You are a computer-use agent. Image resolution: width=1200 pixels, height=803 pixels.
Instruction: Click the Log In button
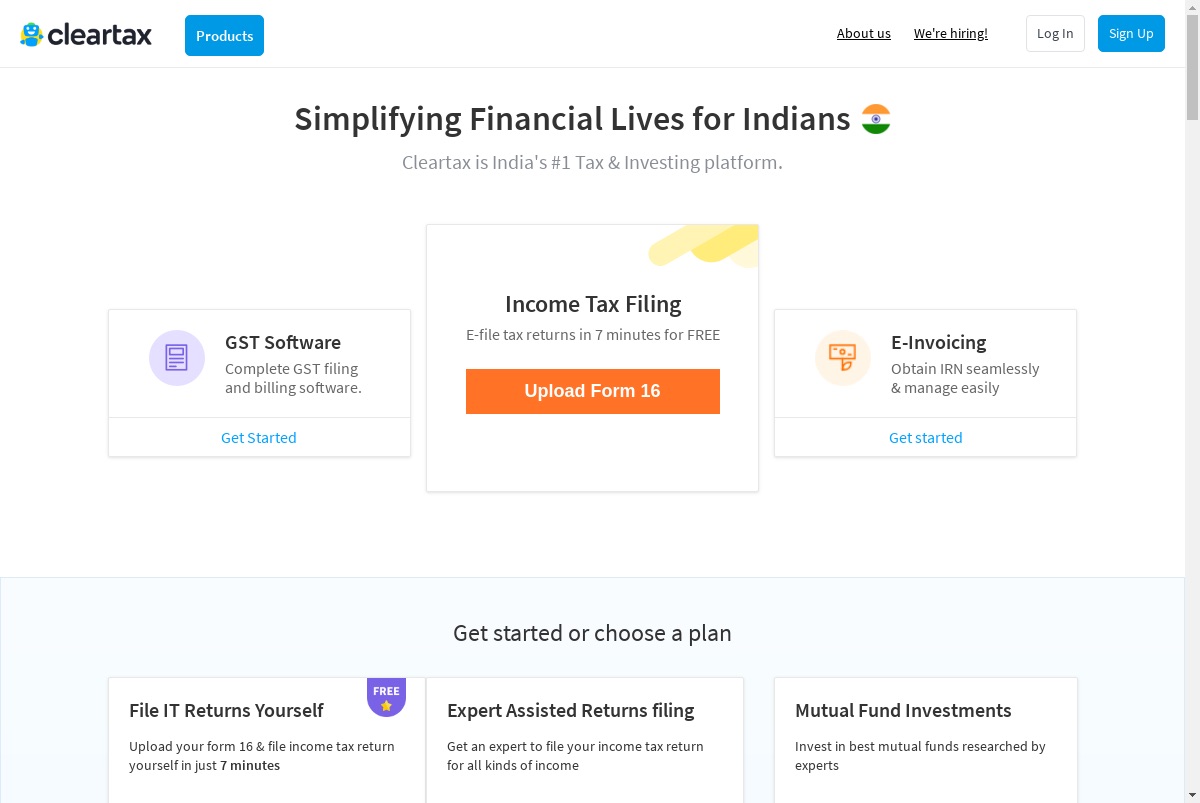point(1055,33)
